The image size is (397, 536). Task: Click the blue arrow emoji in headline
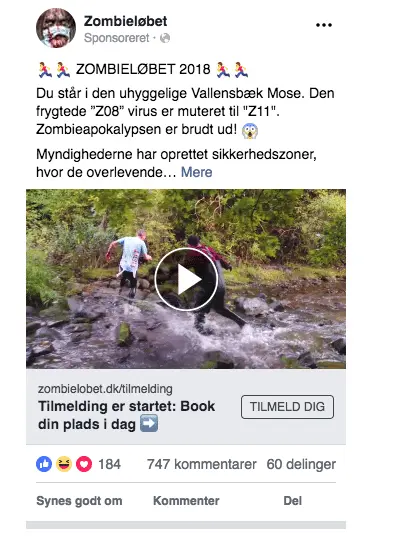(x=149, y=424)
